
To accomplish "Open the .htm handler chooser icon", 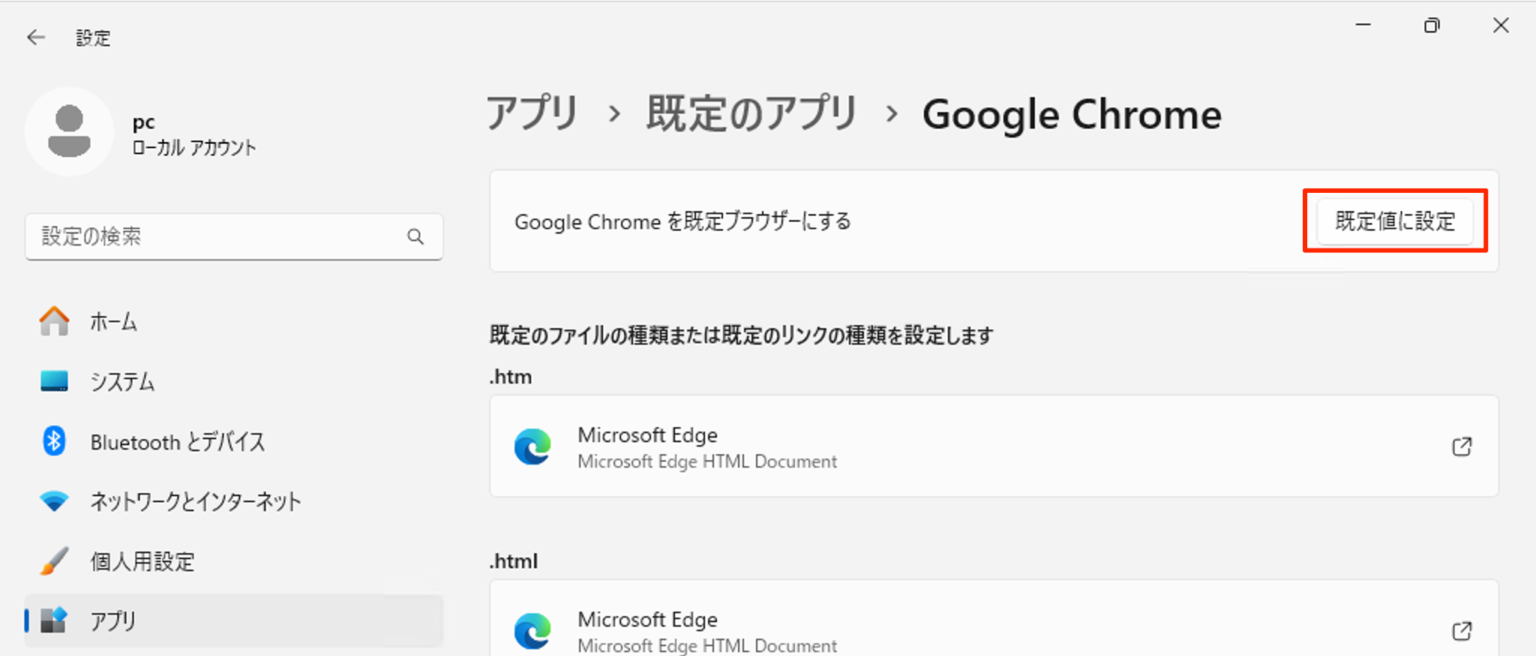I will pyautogui.click(x=1461, y=447).
